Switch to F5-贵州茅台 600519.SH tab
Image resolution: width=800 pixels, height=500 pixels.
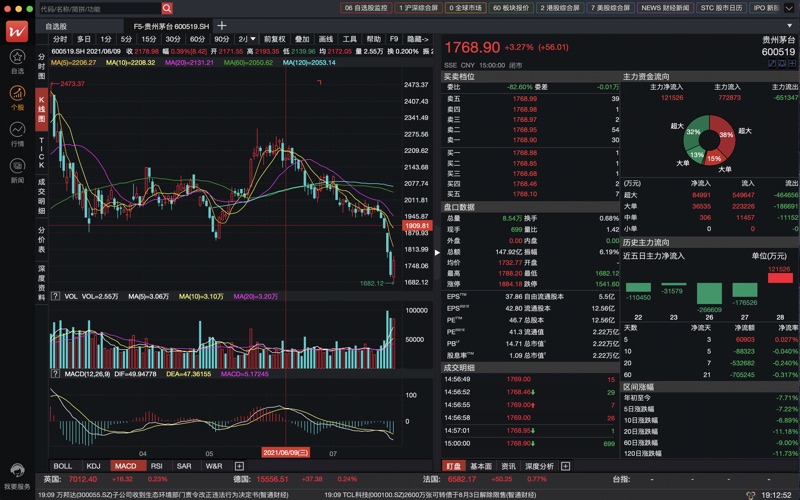point(171,26)
